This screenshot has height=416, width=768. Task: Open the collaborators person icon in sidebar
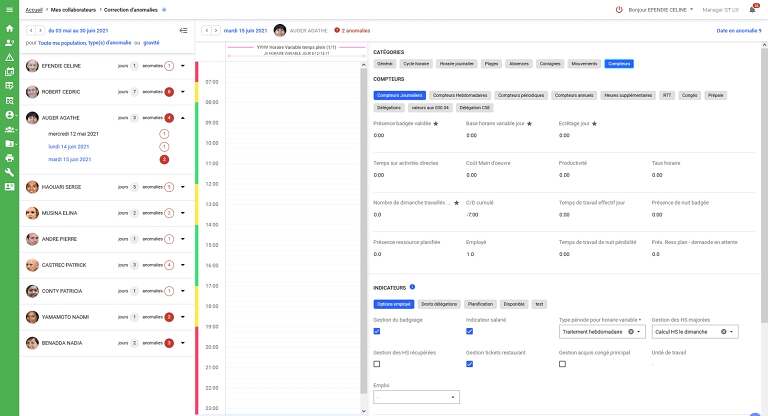coord(9,43)
